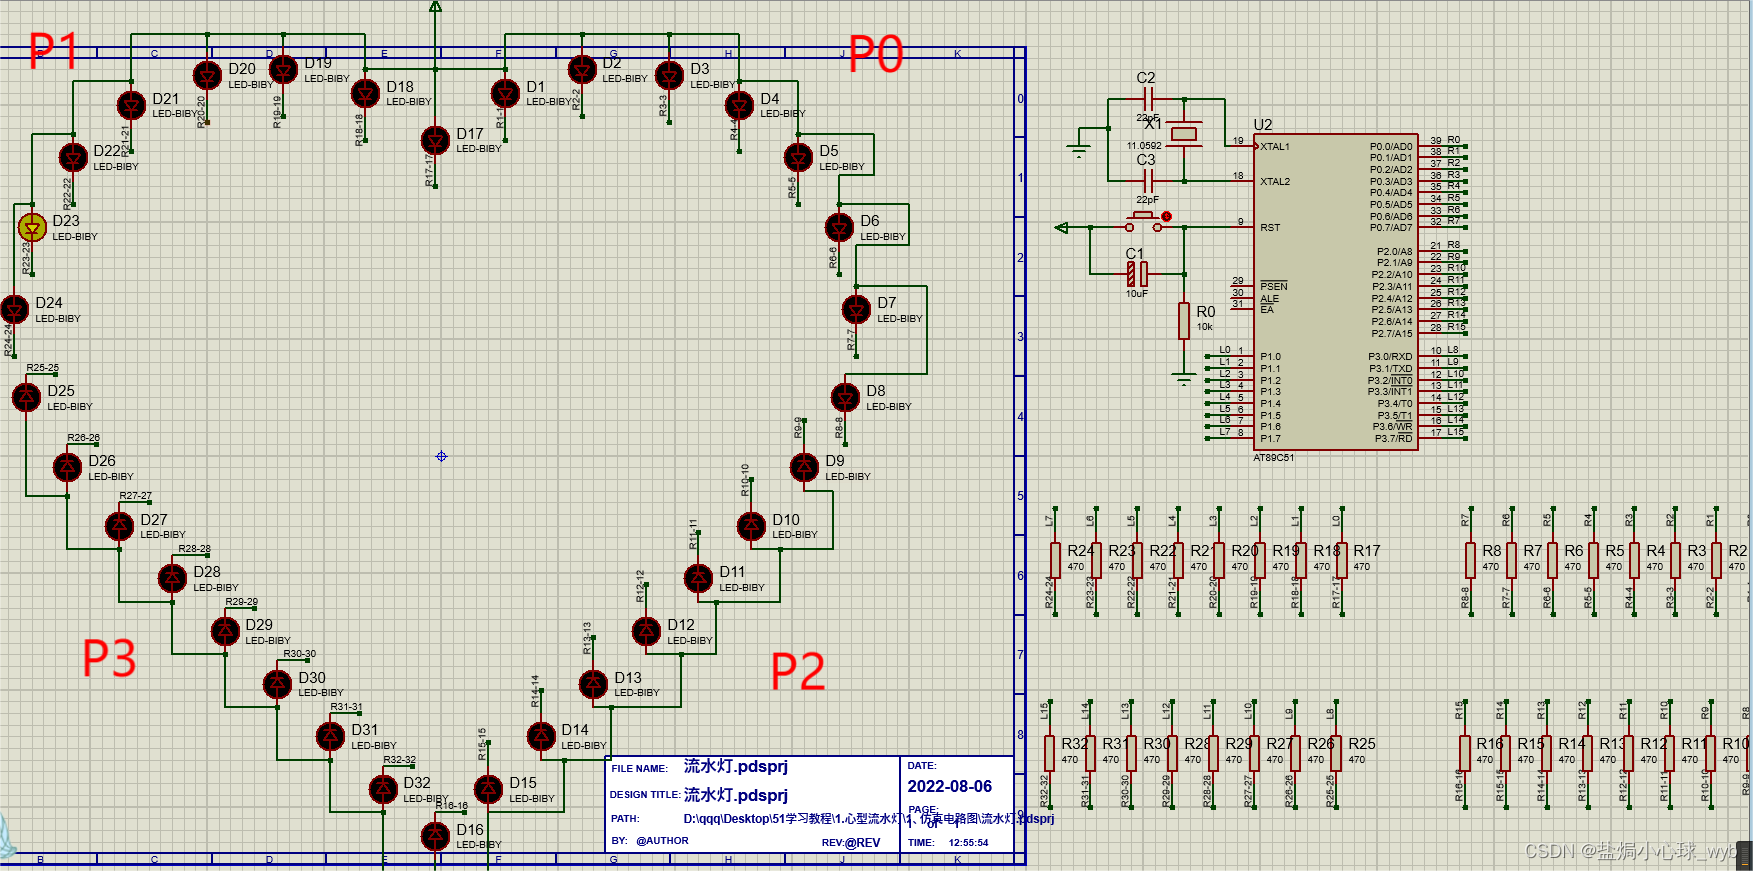1753x871 pixels.
Task: Select the ground symbol near C2
Action: click(x=1078, y=151)
